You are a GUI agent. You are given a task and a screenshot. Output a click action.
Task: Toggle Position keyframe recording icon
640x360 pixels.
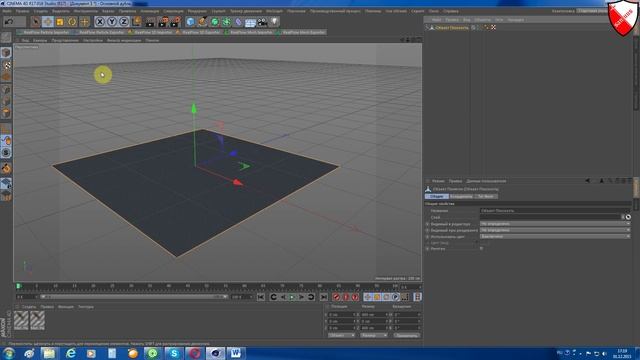[368, 297]
